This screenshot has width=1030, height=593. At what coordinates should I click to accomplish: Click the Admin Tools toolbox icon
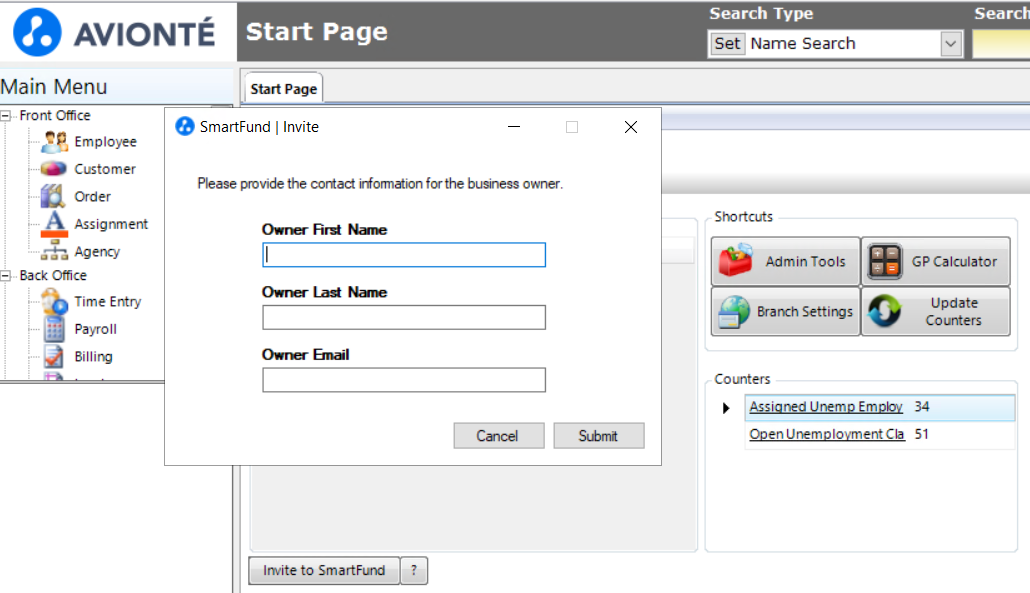[x=736, y=261]
